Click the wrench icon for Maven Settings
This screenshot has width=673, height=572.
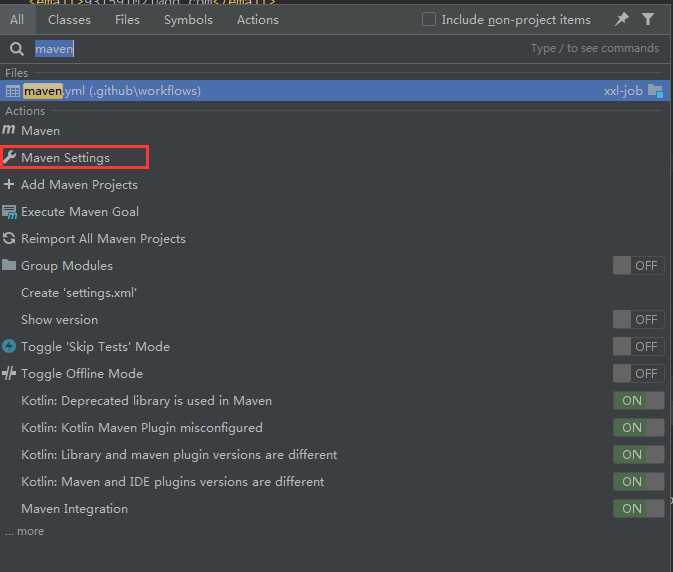(9, 157)
